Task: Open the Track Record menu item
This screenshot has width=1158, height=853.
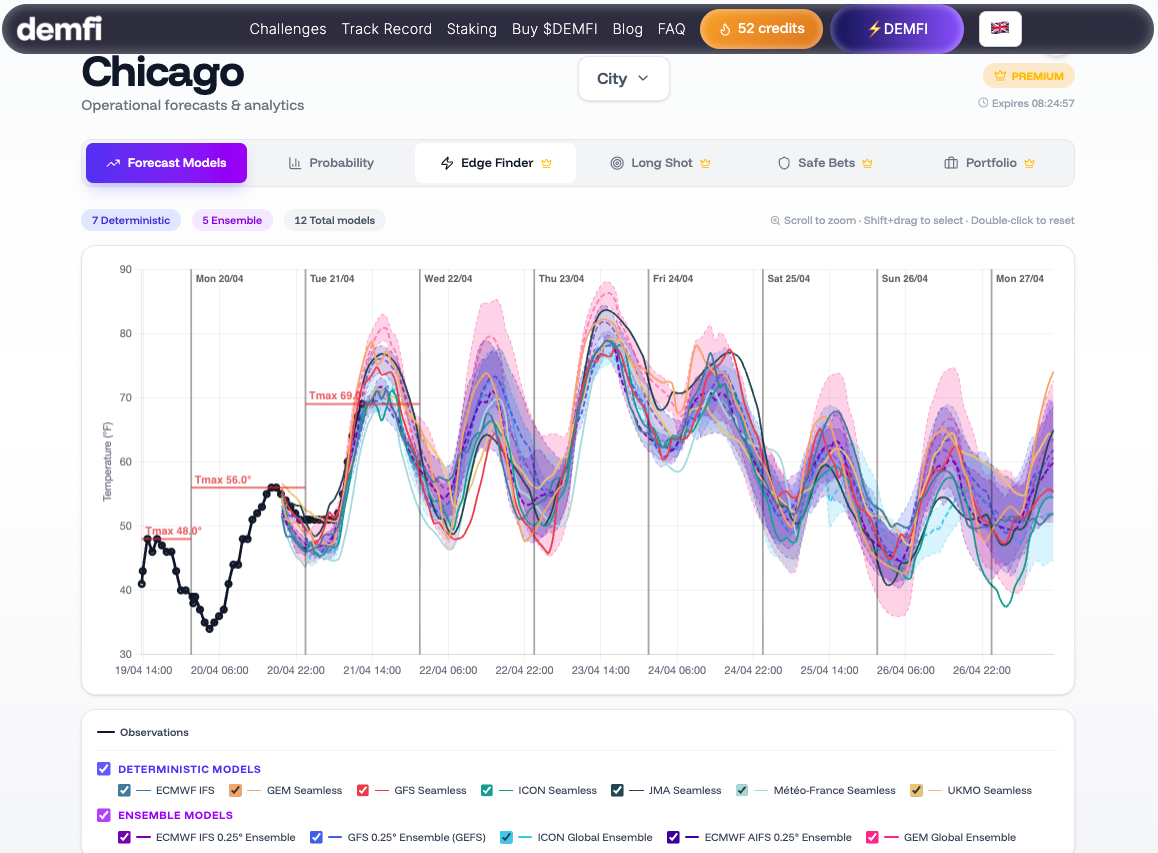Action: pos(386,29)
